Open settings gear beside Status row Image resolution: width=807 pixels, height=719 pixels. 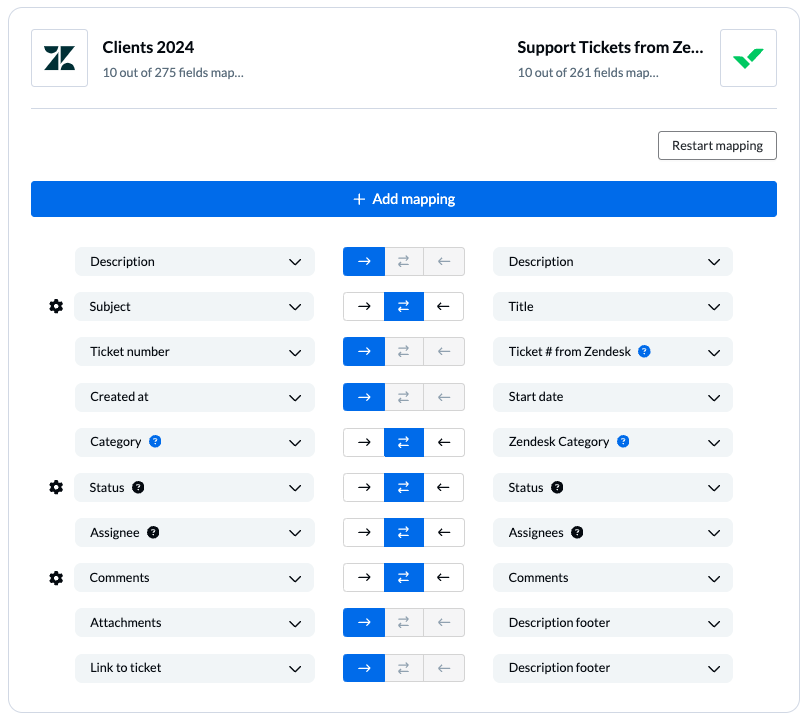click(56, 487)
